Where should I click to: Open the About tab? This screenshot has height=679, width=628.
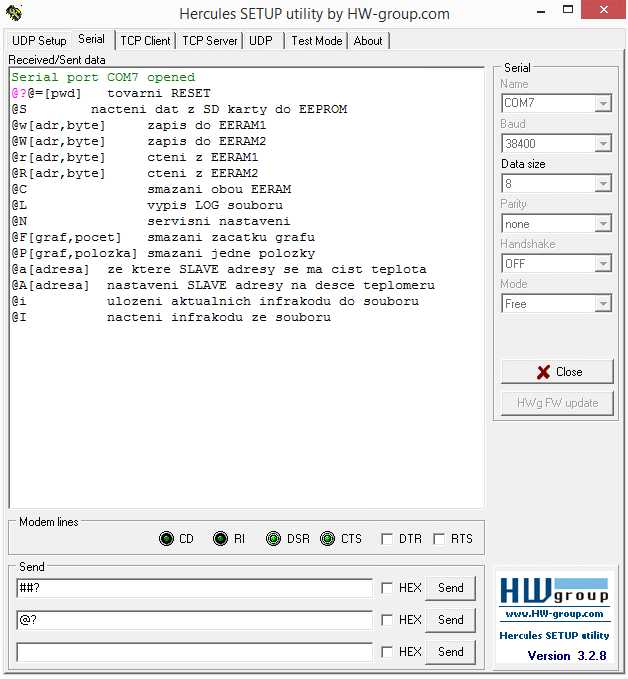[368, 41]
